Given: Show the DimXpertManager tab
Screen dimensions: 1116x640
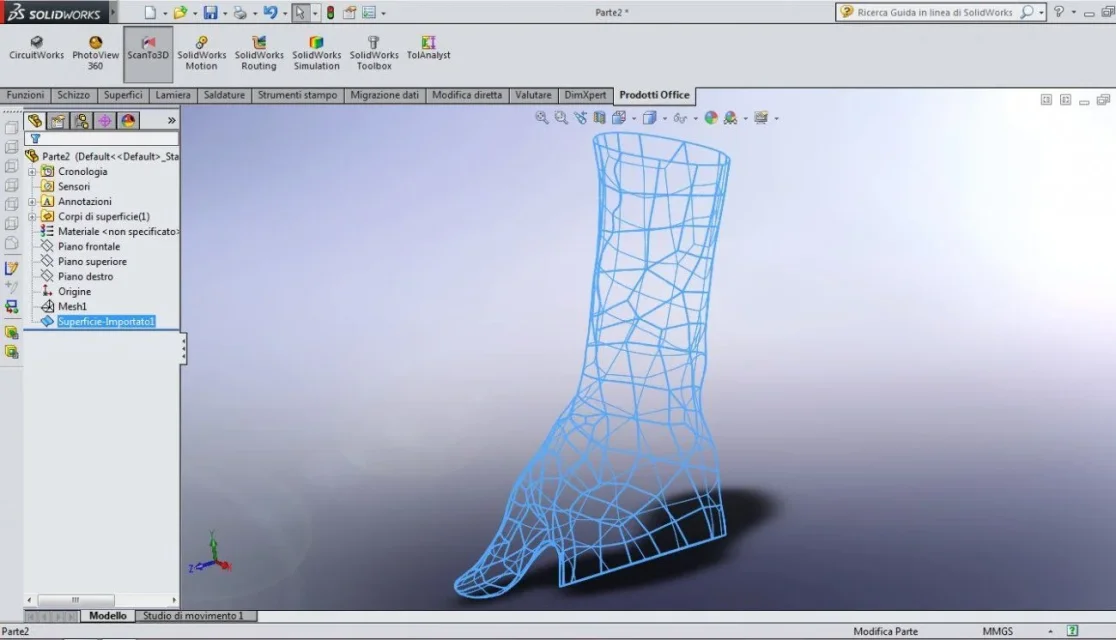Looking at the screenshot, I should pos(105,120).
